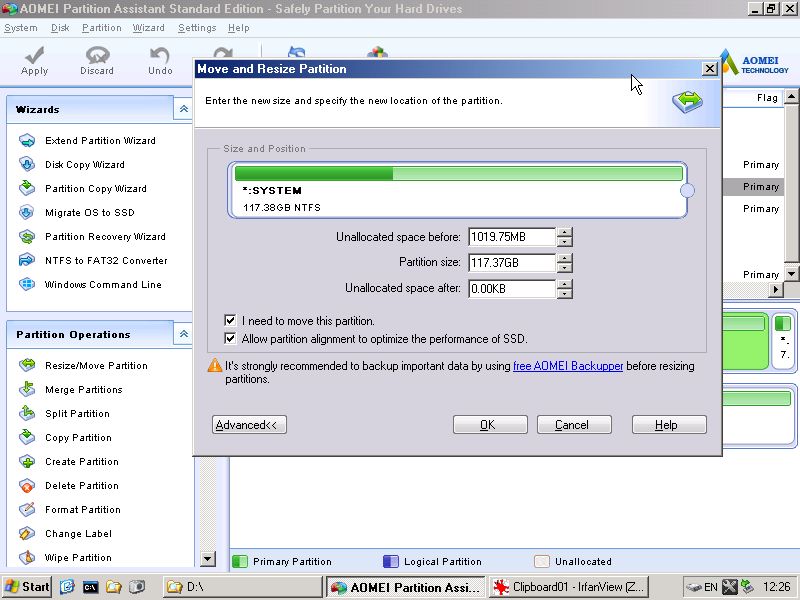800x600 pixels.
Task: Open command prompt quick launch icon
Action: click(x=90, y=587)
